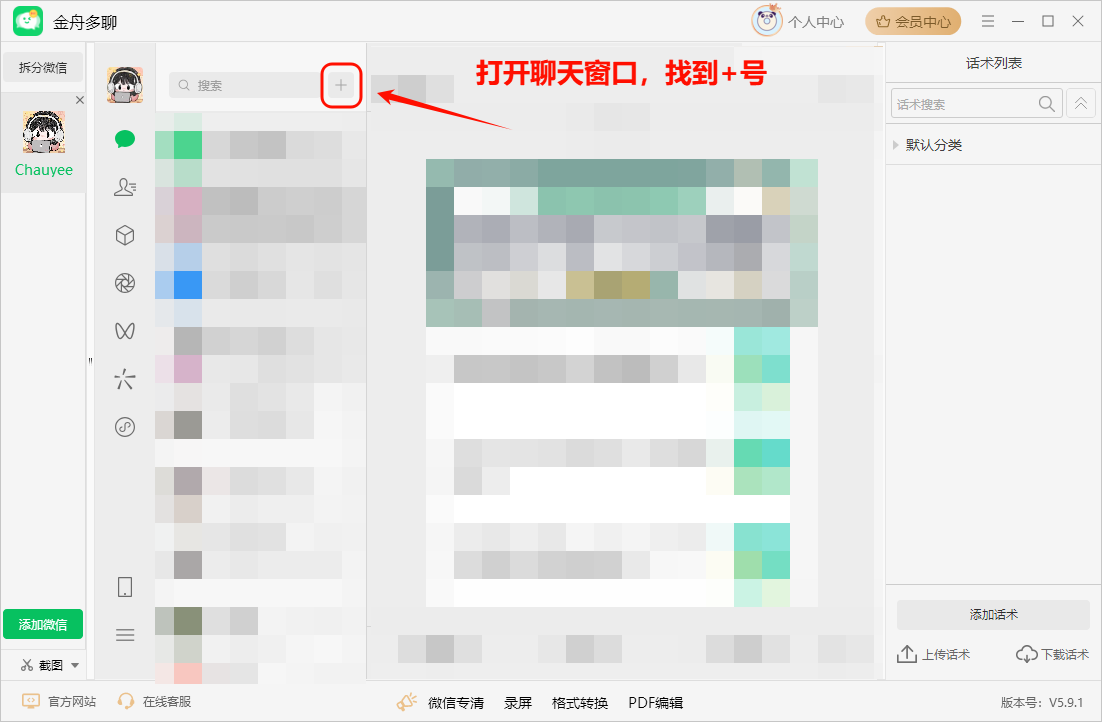Select the Chauyee account thumbnail
1102x722 pixels.
(x=44, y=131)
